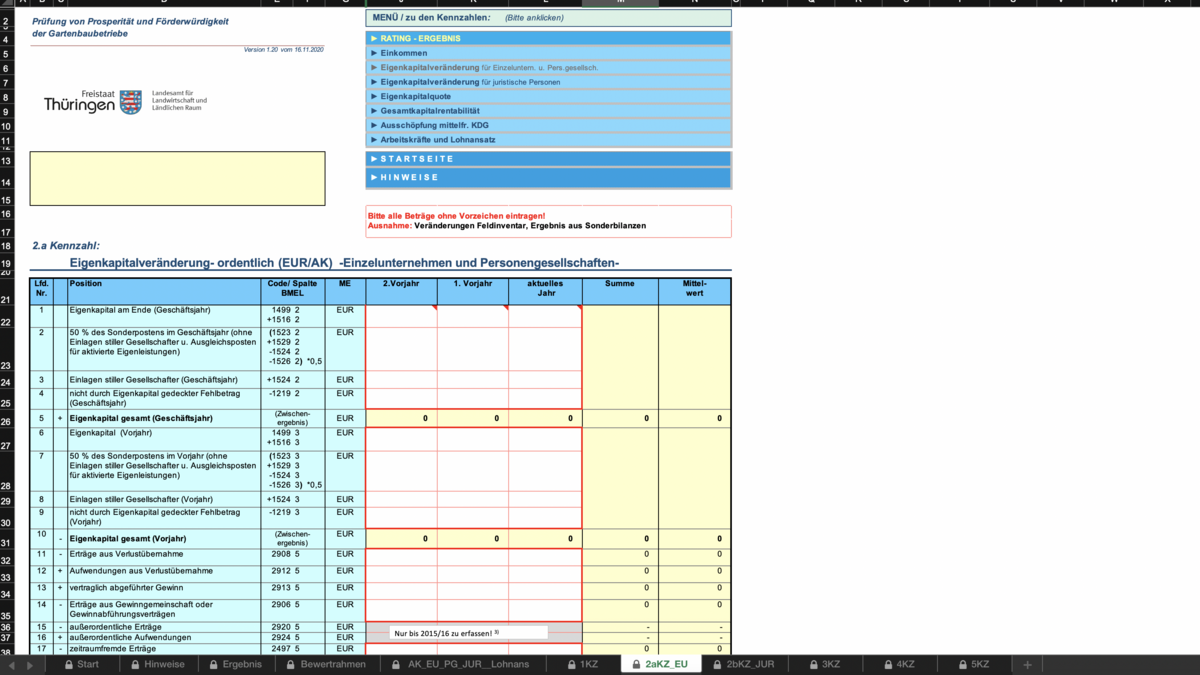This screenshot has width=1200, height=675.
Task: Switch to the Hinweise sheet tab
Action: 158,664
